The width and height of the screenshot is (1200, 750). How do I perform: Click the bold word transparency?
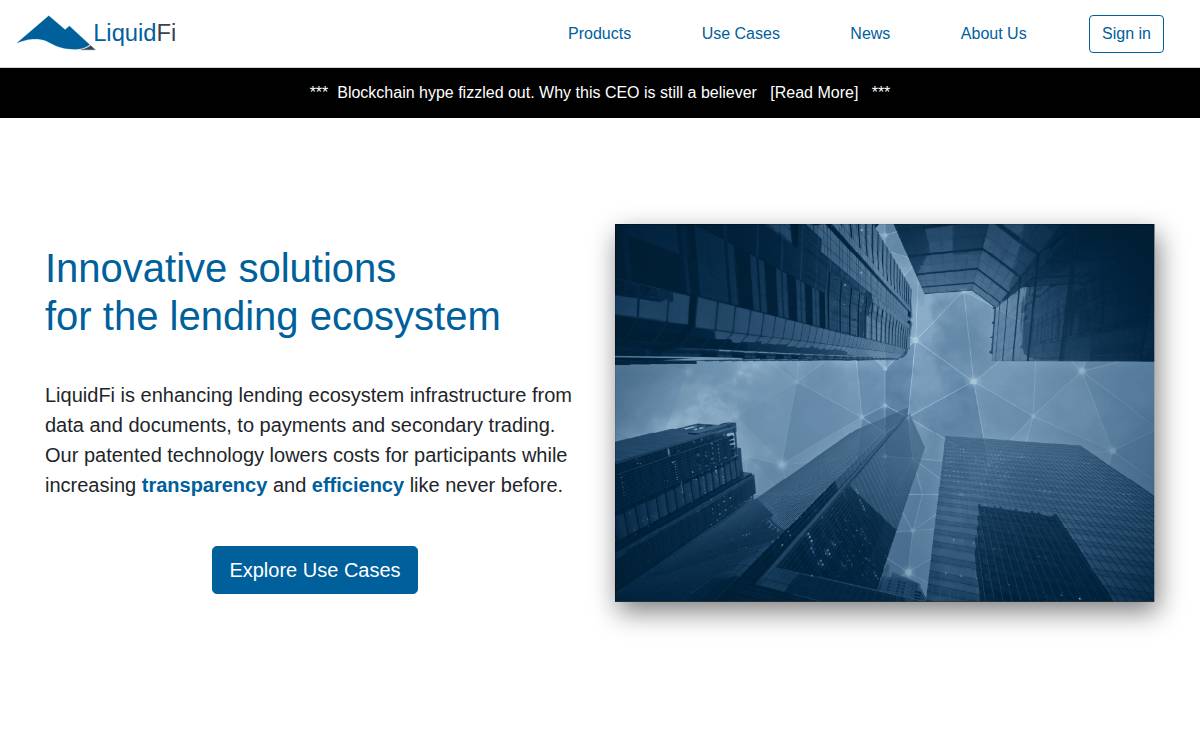pos(204,485)
